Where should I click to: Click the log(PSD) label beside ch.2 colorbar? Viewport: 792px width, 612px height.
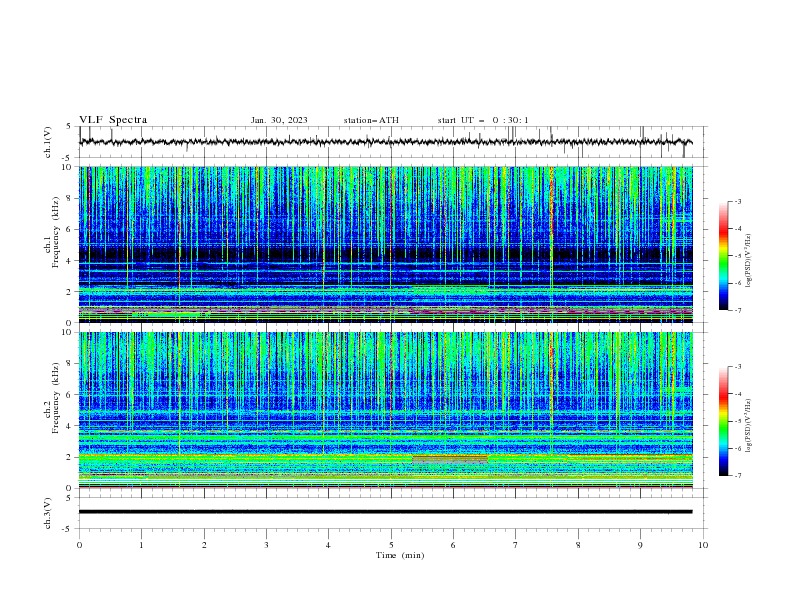tap(748, 425)
